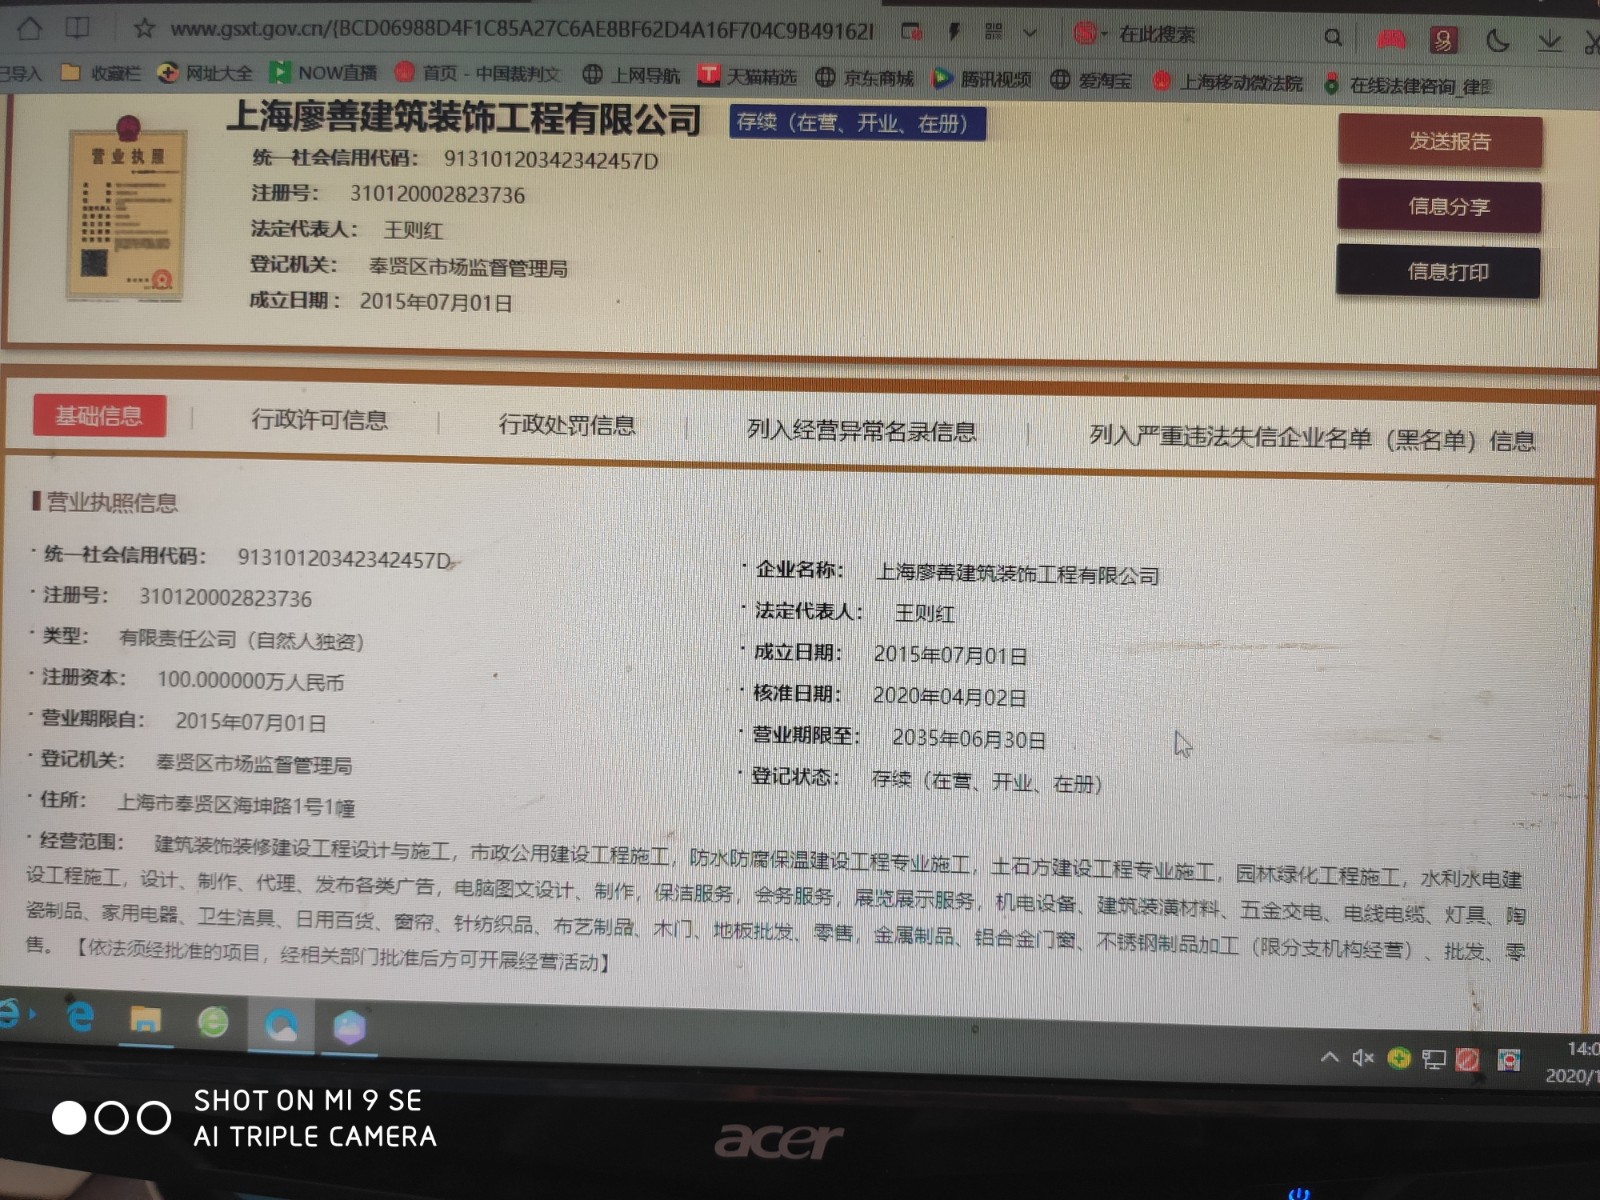Open the 天猫精选 bookmark
1600x1200 pixels.
(748, 76)
